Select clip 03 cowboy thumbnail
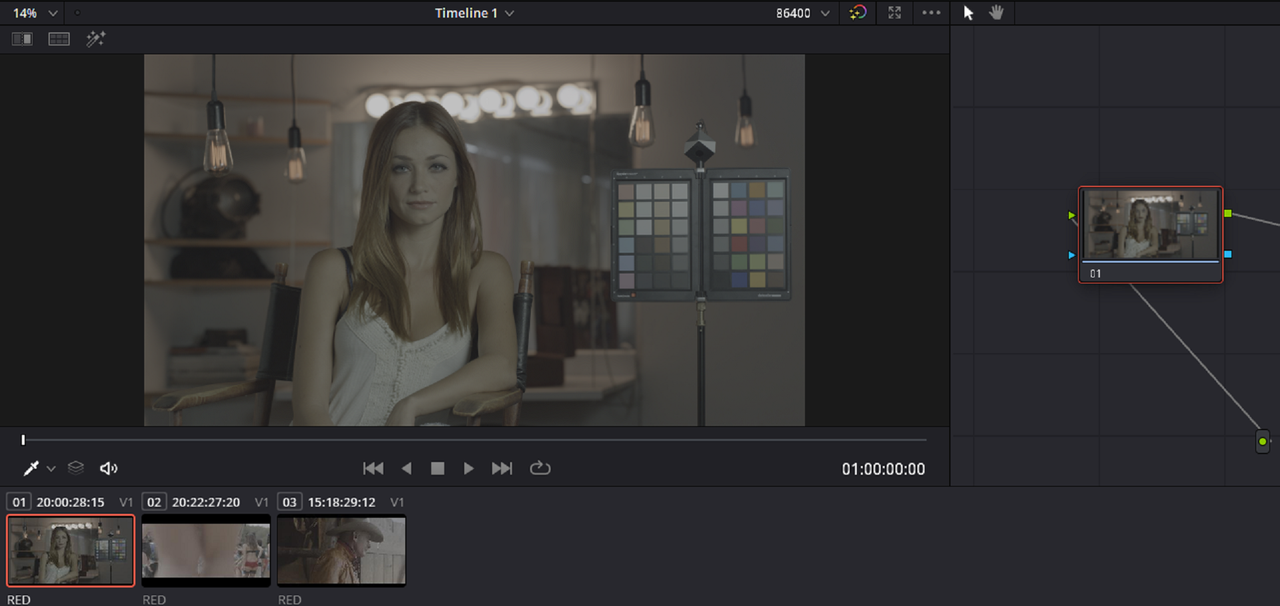Image resolution: width=1280 pixels, height=606 pixels. 341,550
